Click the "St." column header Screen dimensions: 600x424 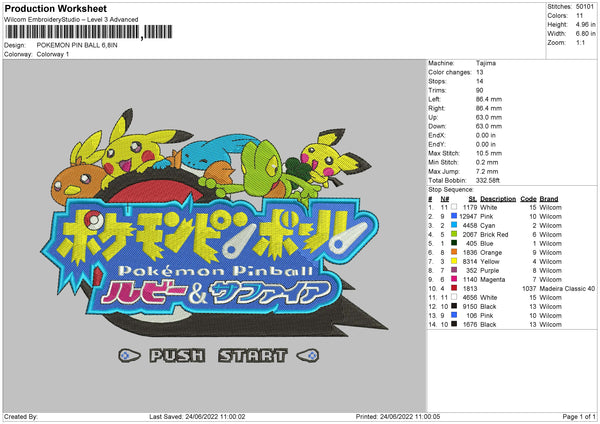(x=473, y=199)
